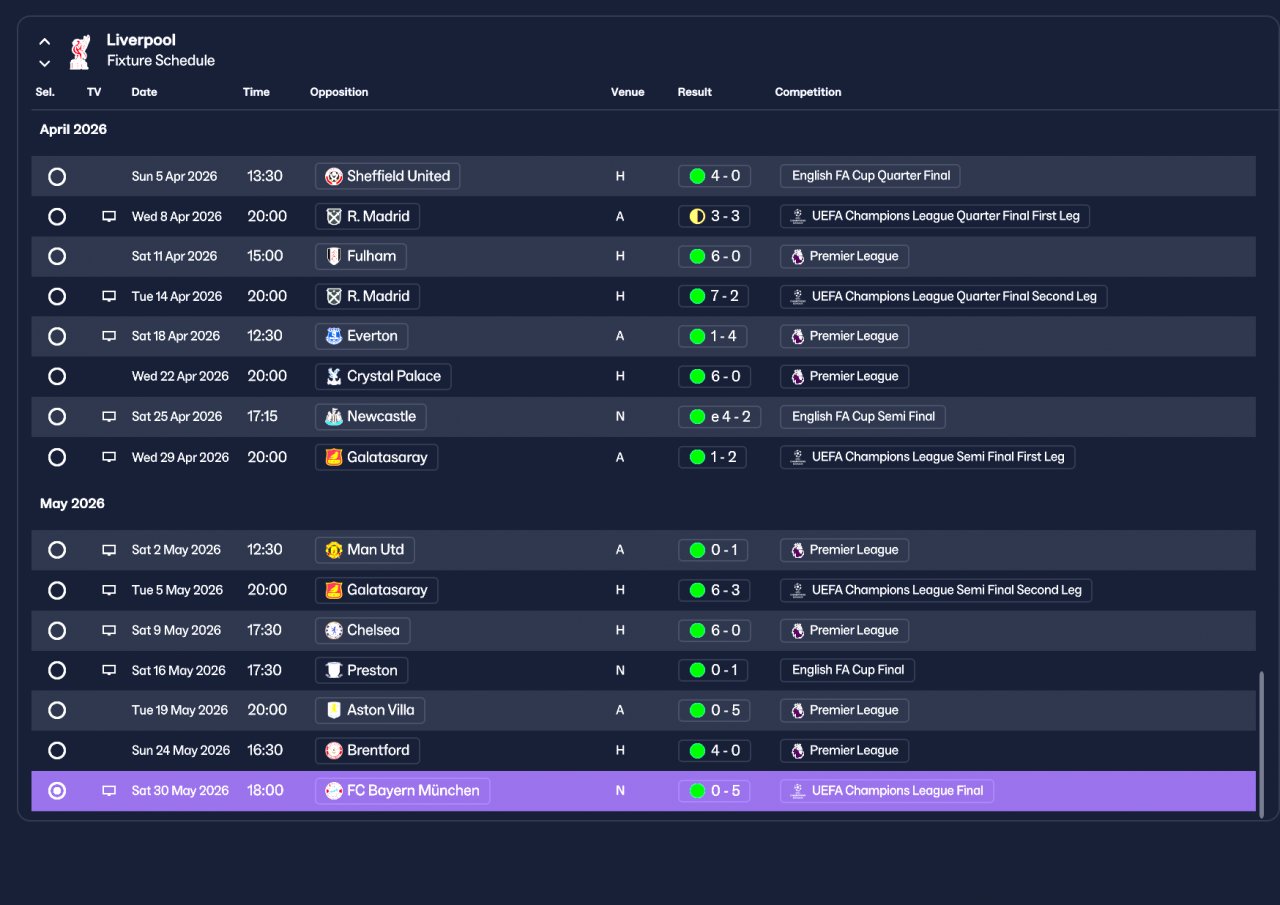Image resolution: width=1280 pixels, height=905 pixels.
Task: Click the Champions League logo on Final row
Action: (797, 791)
